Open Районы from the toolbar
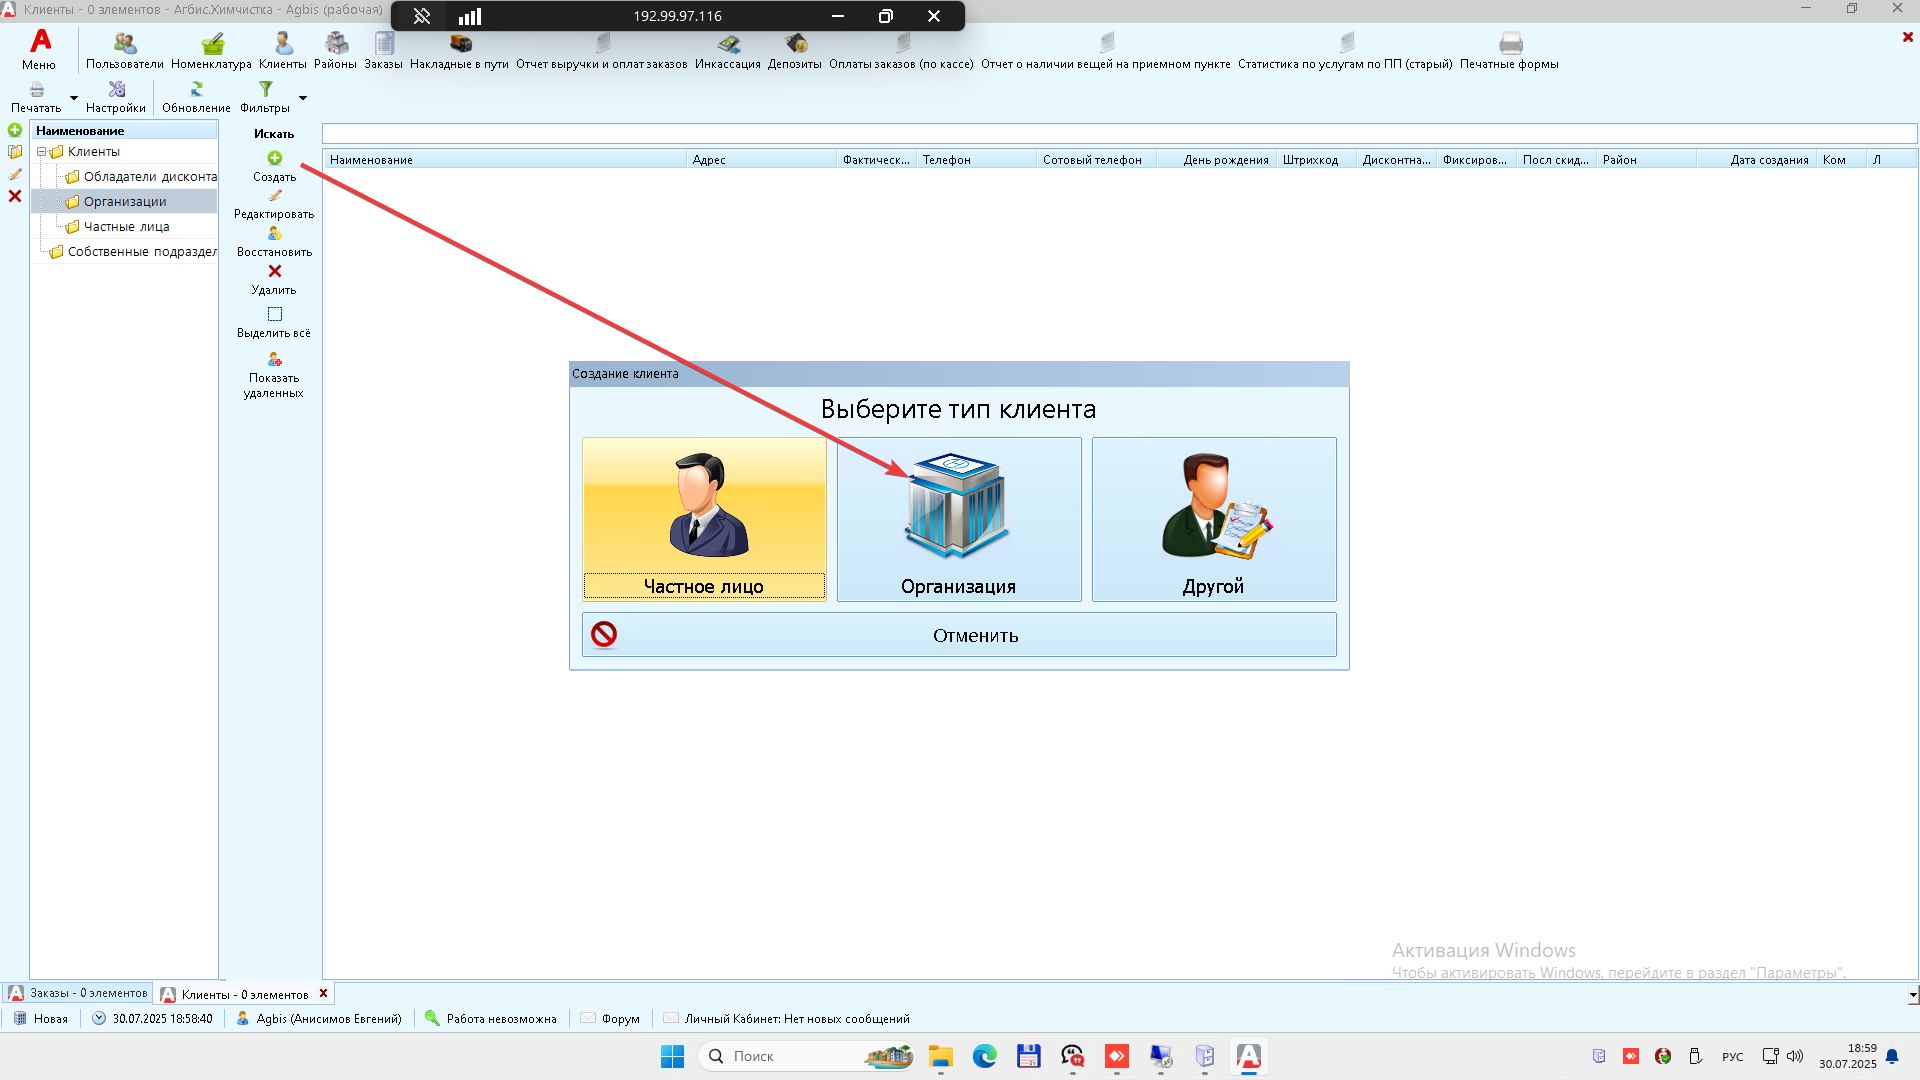 (335, 50)
